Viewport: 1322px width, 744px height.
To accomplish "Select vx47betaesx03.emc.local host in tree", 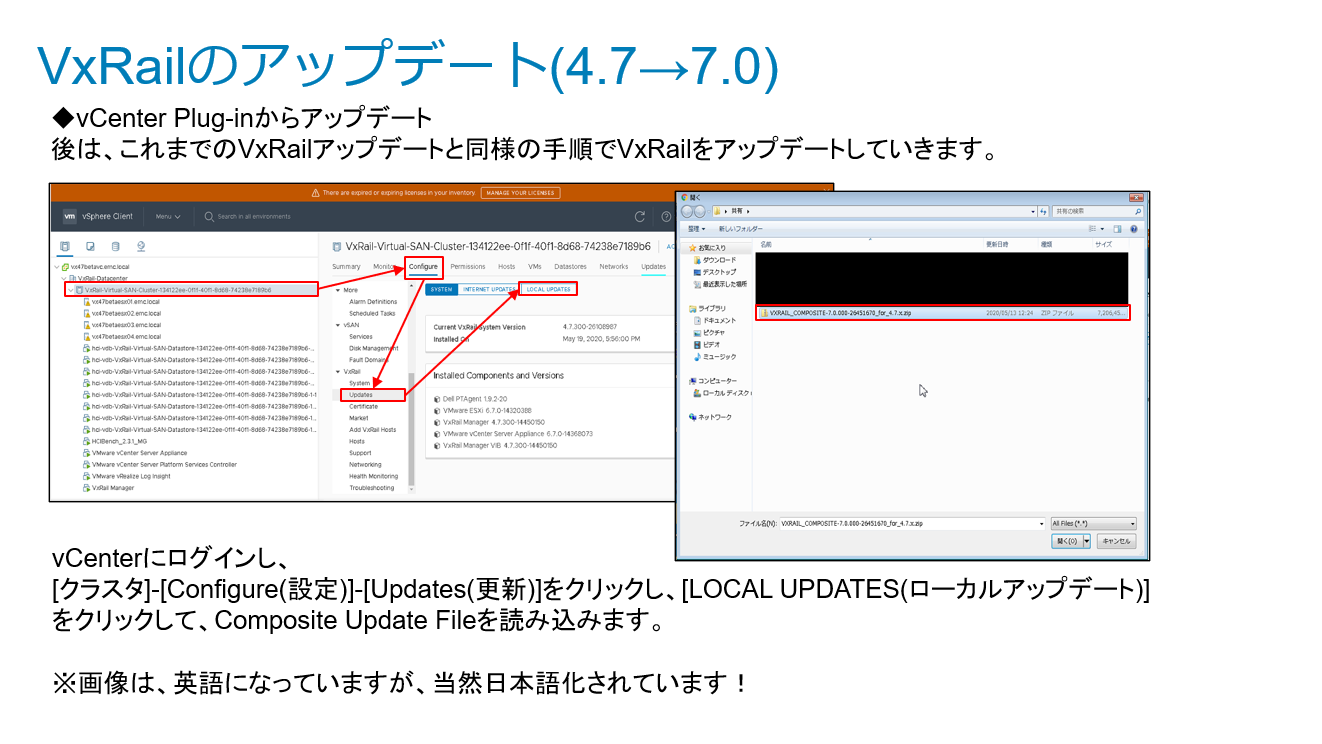I will click(126, 325).
